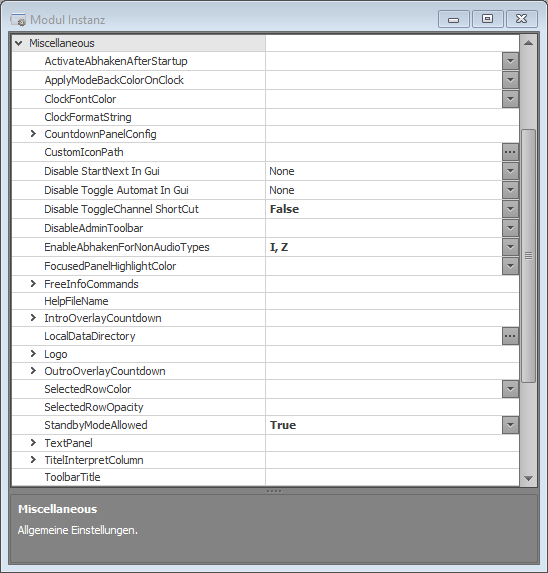
Task: Collapse the Miscellaneous category
Action: coord(19,43)
